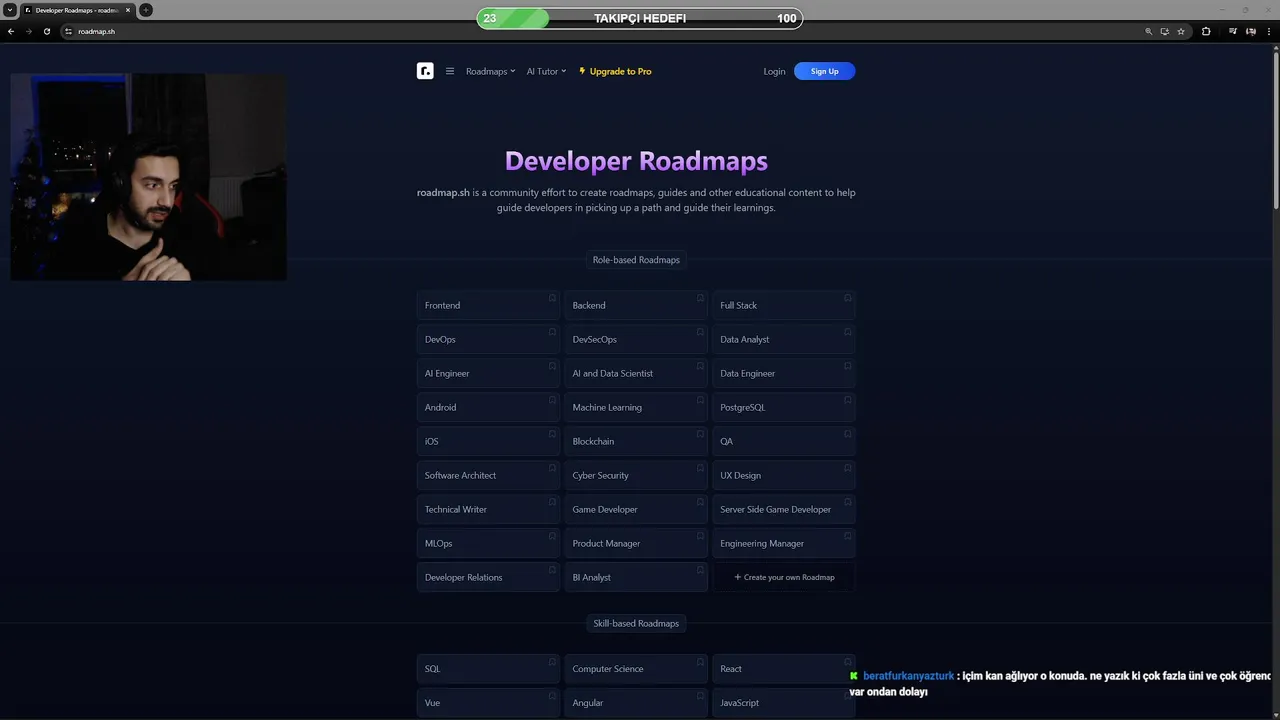Screen dimensions: 1280x720
Task: Toggle bookmark icon on Android card
Action: click(552, 400)
